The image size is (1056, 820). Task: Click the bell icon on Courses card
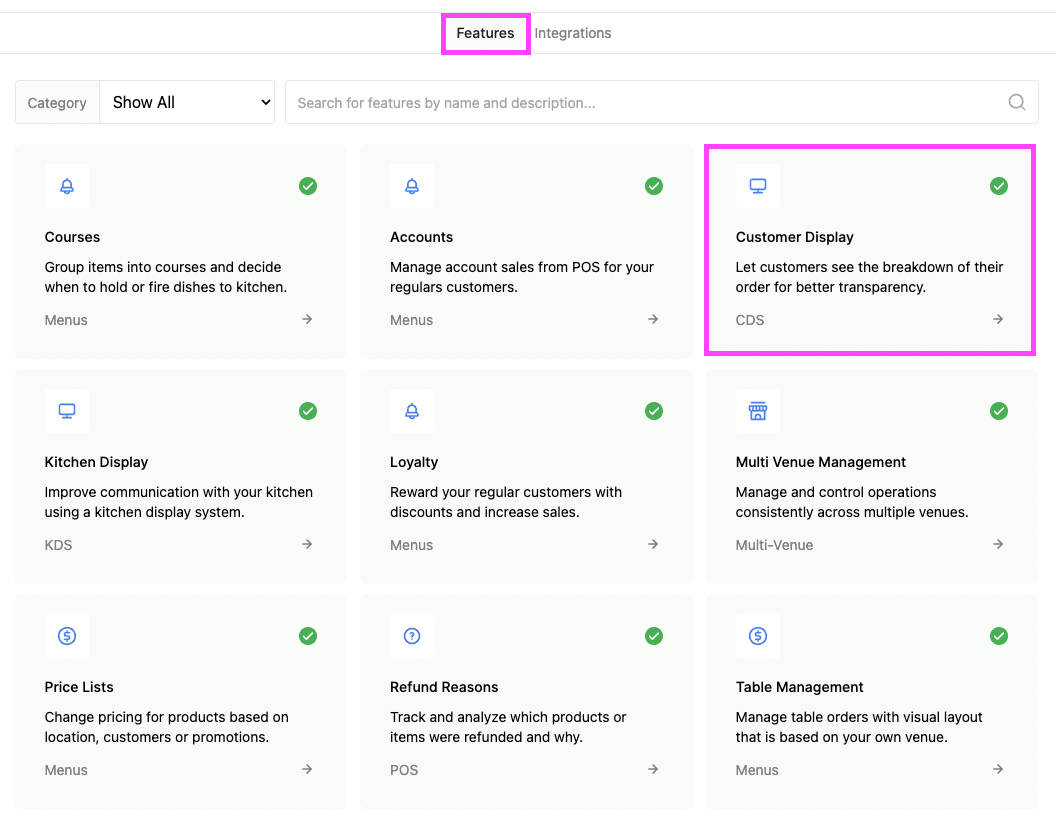pyautogui.click(x=67, y=186)
